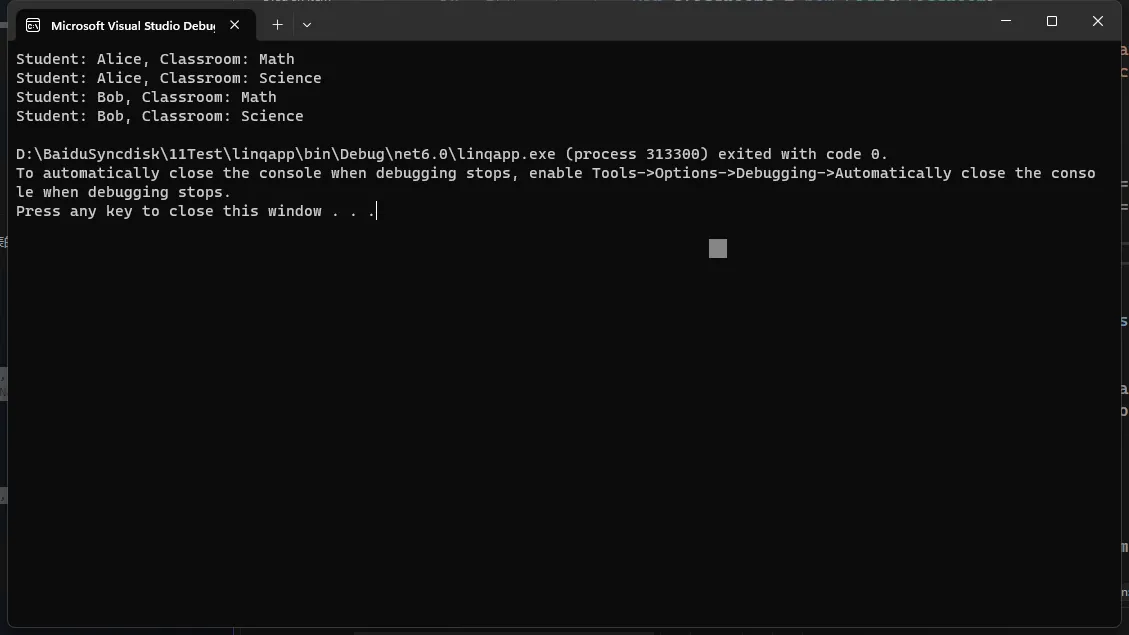The image size is (1129, 635).
Task: Click the gray square block in console
Action: tap(718, 248)
